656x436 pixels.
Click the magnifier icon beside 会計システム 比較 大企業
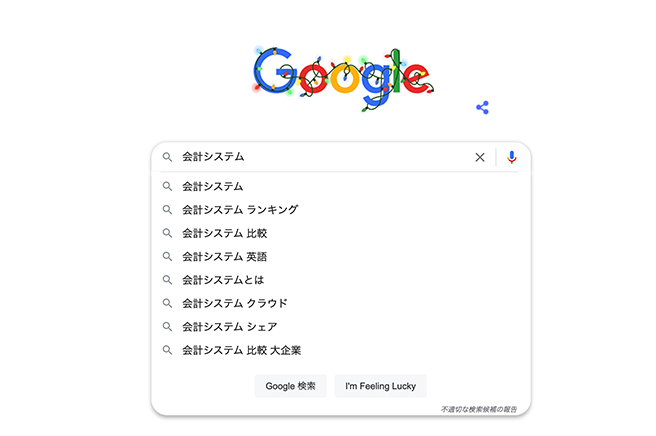pos(168,350)
